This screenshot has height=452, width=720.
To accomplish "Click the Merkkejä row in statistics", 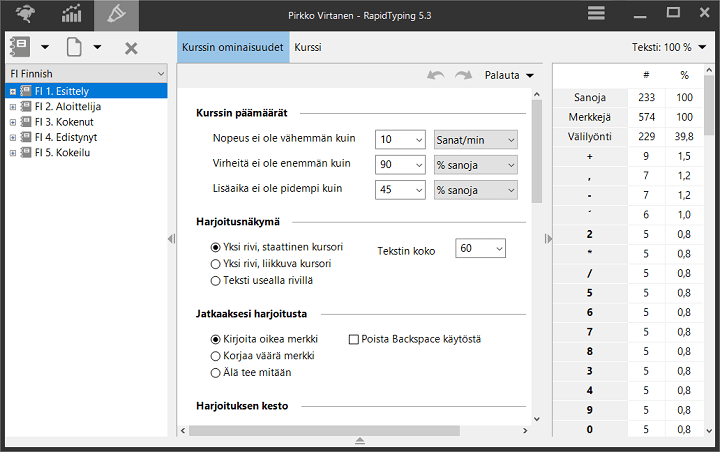I will (x=628, y=117).
